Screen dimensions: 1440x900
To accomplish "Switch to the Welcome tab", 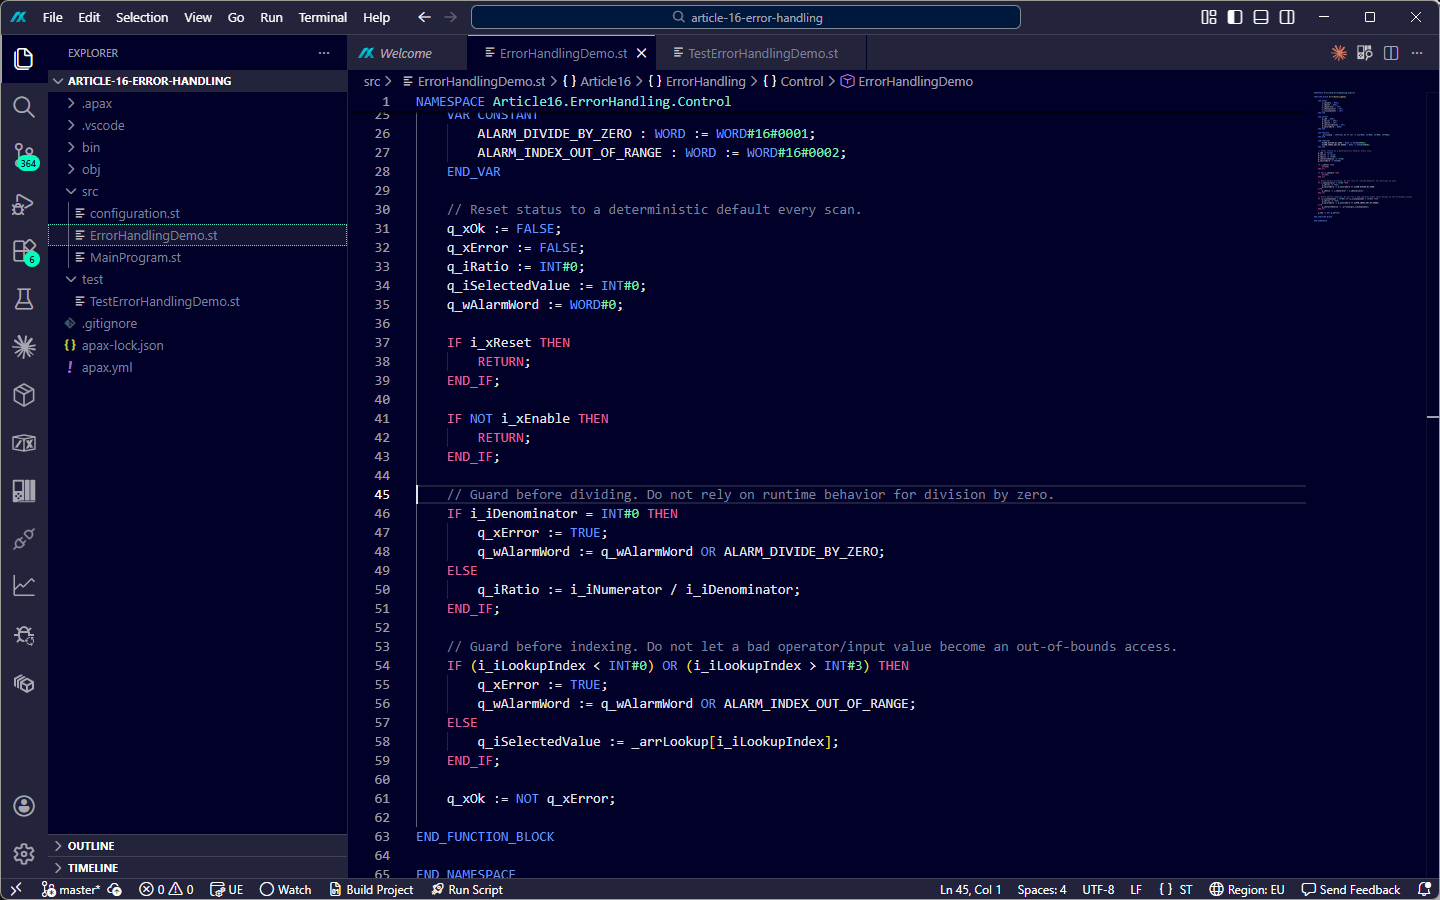I will click(406, 53).
